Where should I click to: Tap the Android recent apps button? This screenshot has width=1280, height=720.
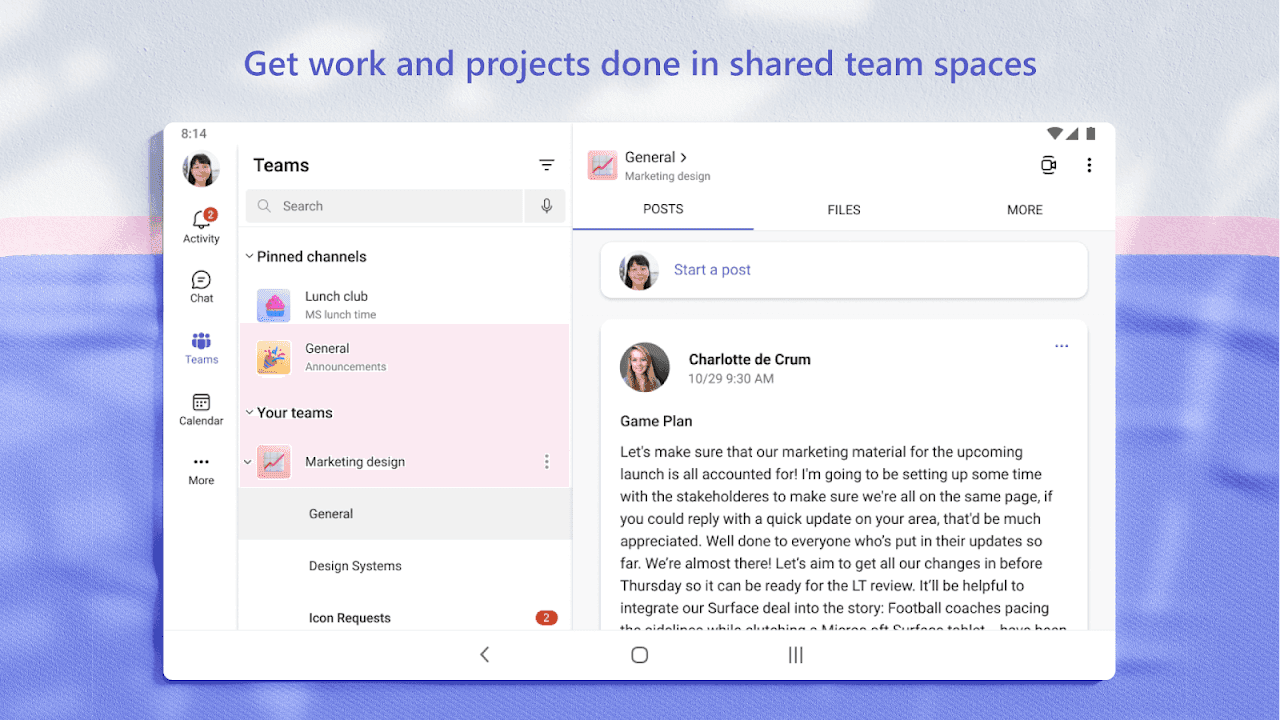pyautogui.click(x=796, y=655)
